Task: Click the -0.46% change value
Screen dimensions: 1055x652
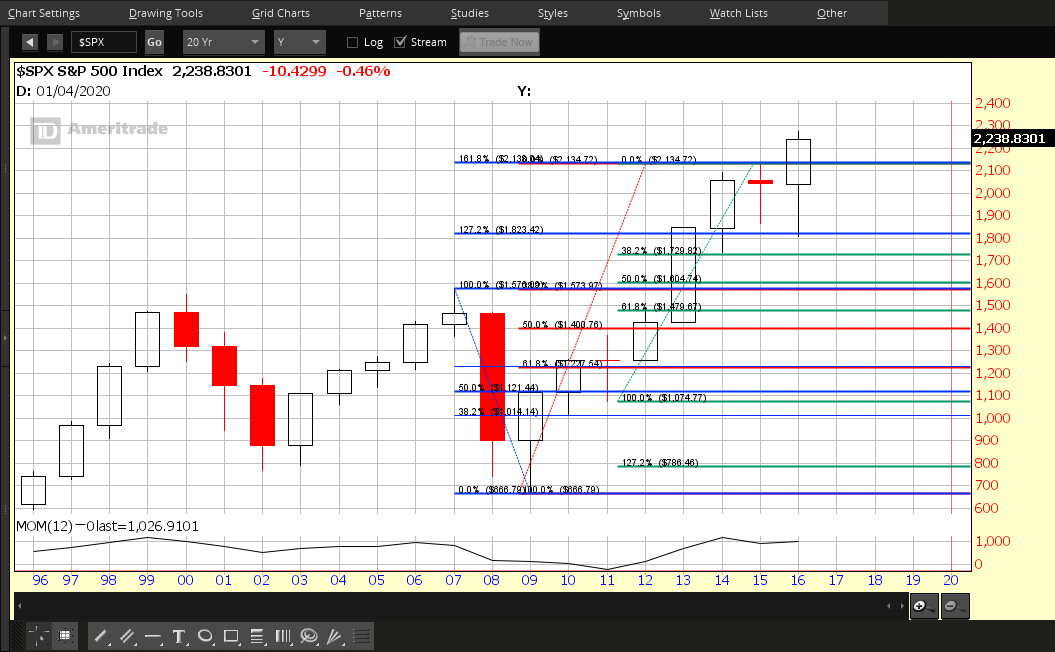Action: tap(363, 71)
